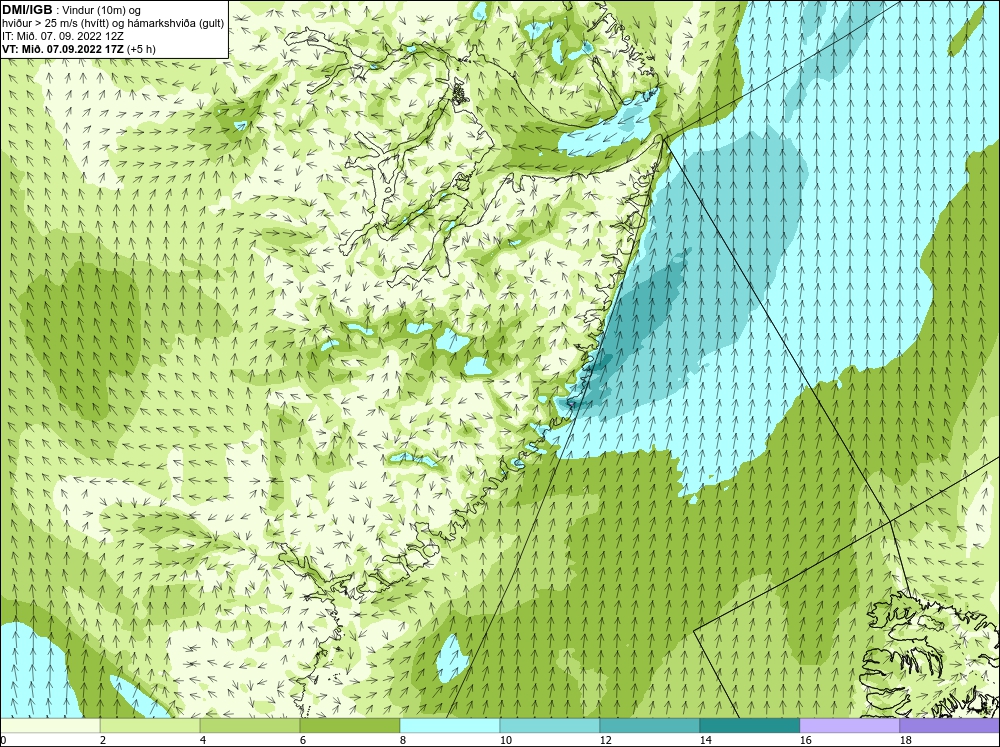1000x747 pixels.
Task: Click the 'VT: Mið. 07.09.2022 17Z' valid time
Action: 64,49
